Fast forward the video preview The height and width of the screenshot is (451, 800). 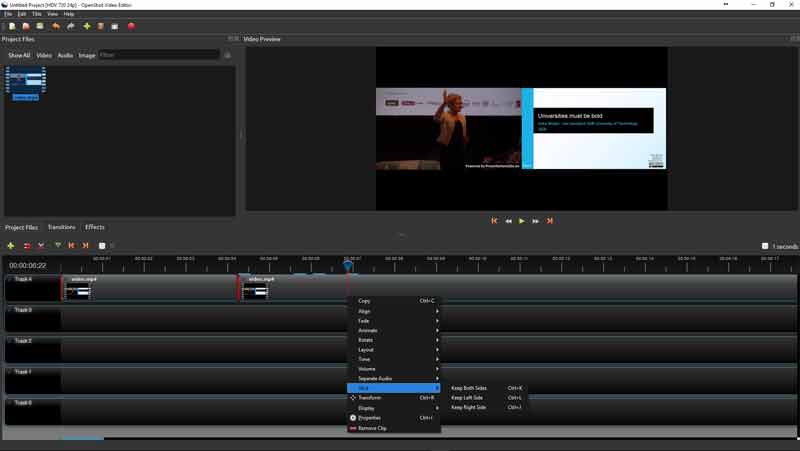pyautogui.click(x=536, y=221)
